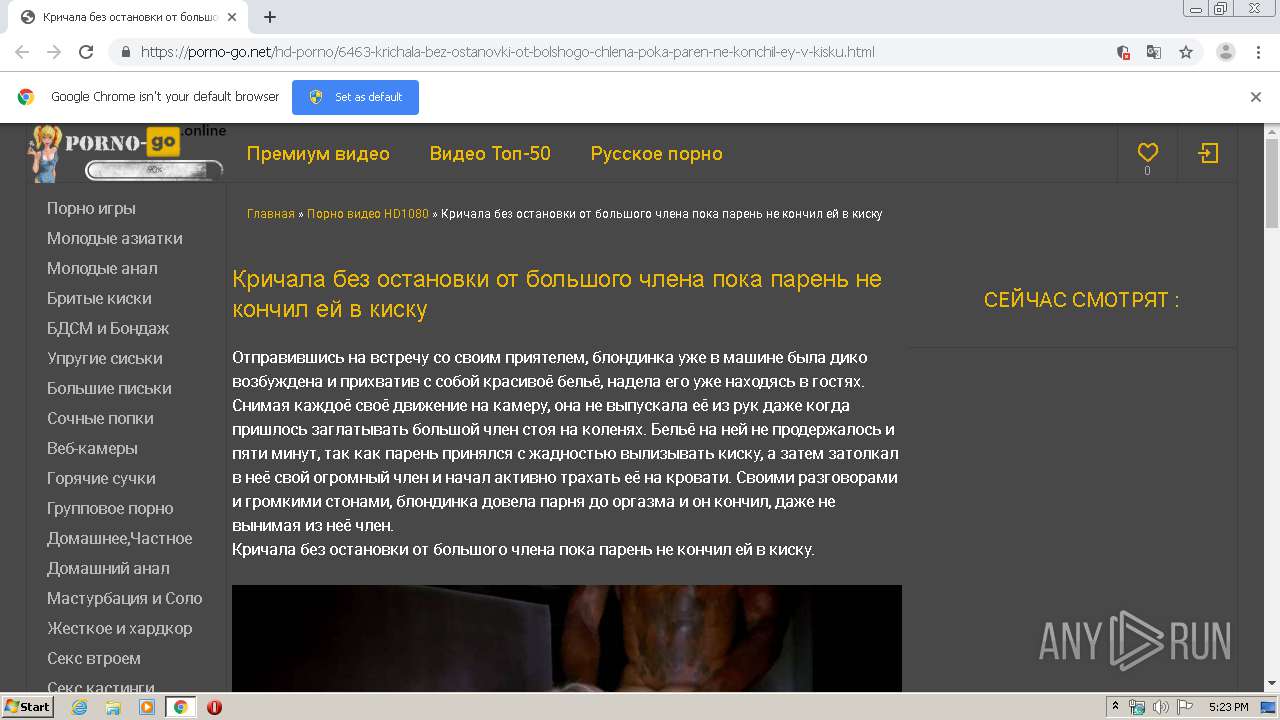Click the video player area
This screenshot has height=720, width=1280.
(567, 638)
